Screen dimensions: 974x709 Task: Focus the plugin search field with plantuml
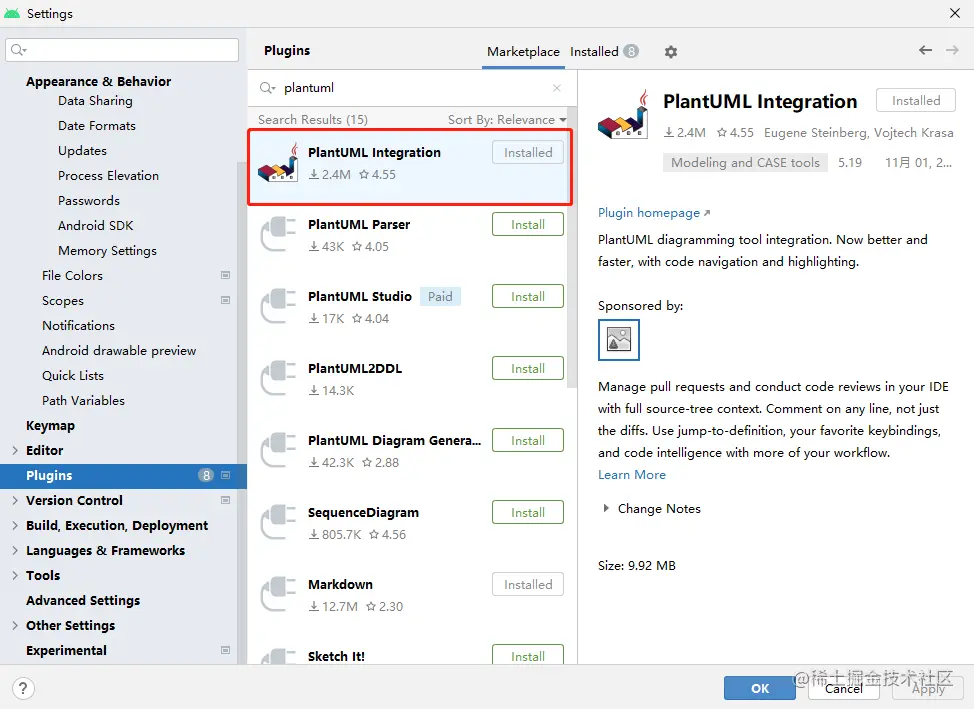(x=410, y=88)
